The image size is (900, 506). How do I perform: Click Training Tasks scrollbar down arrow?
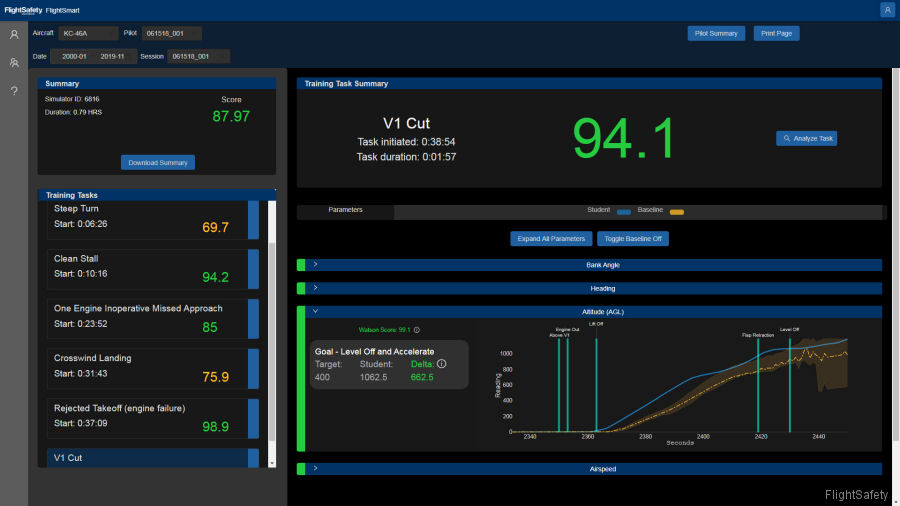point(271,463)
